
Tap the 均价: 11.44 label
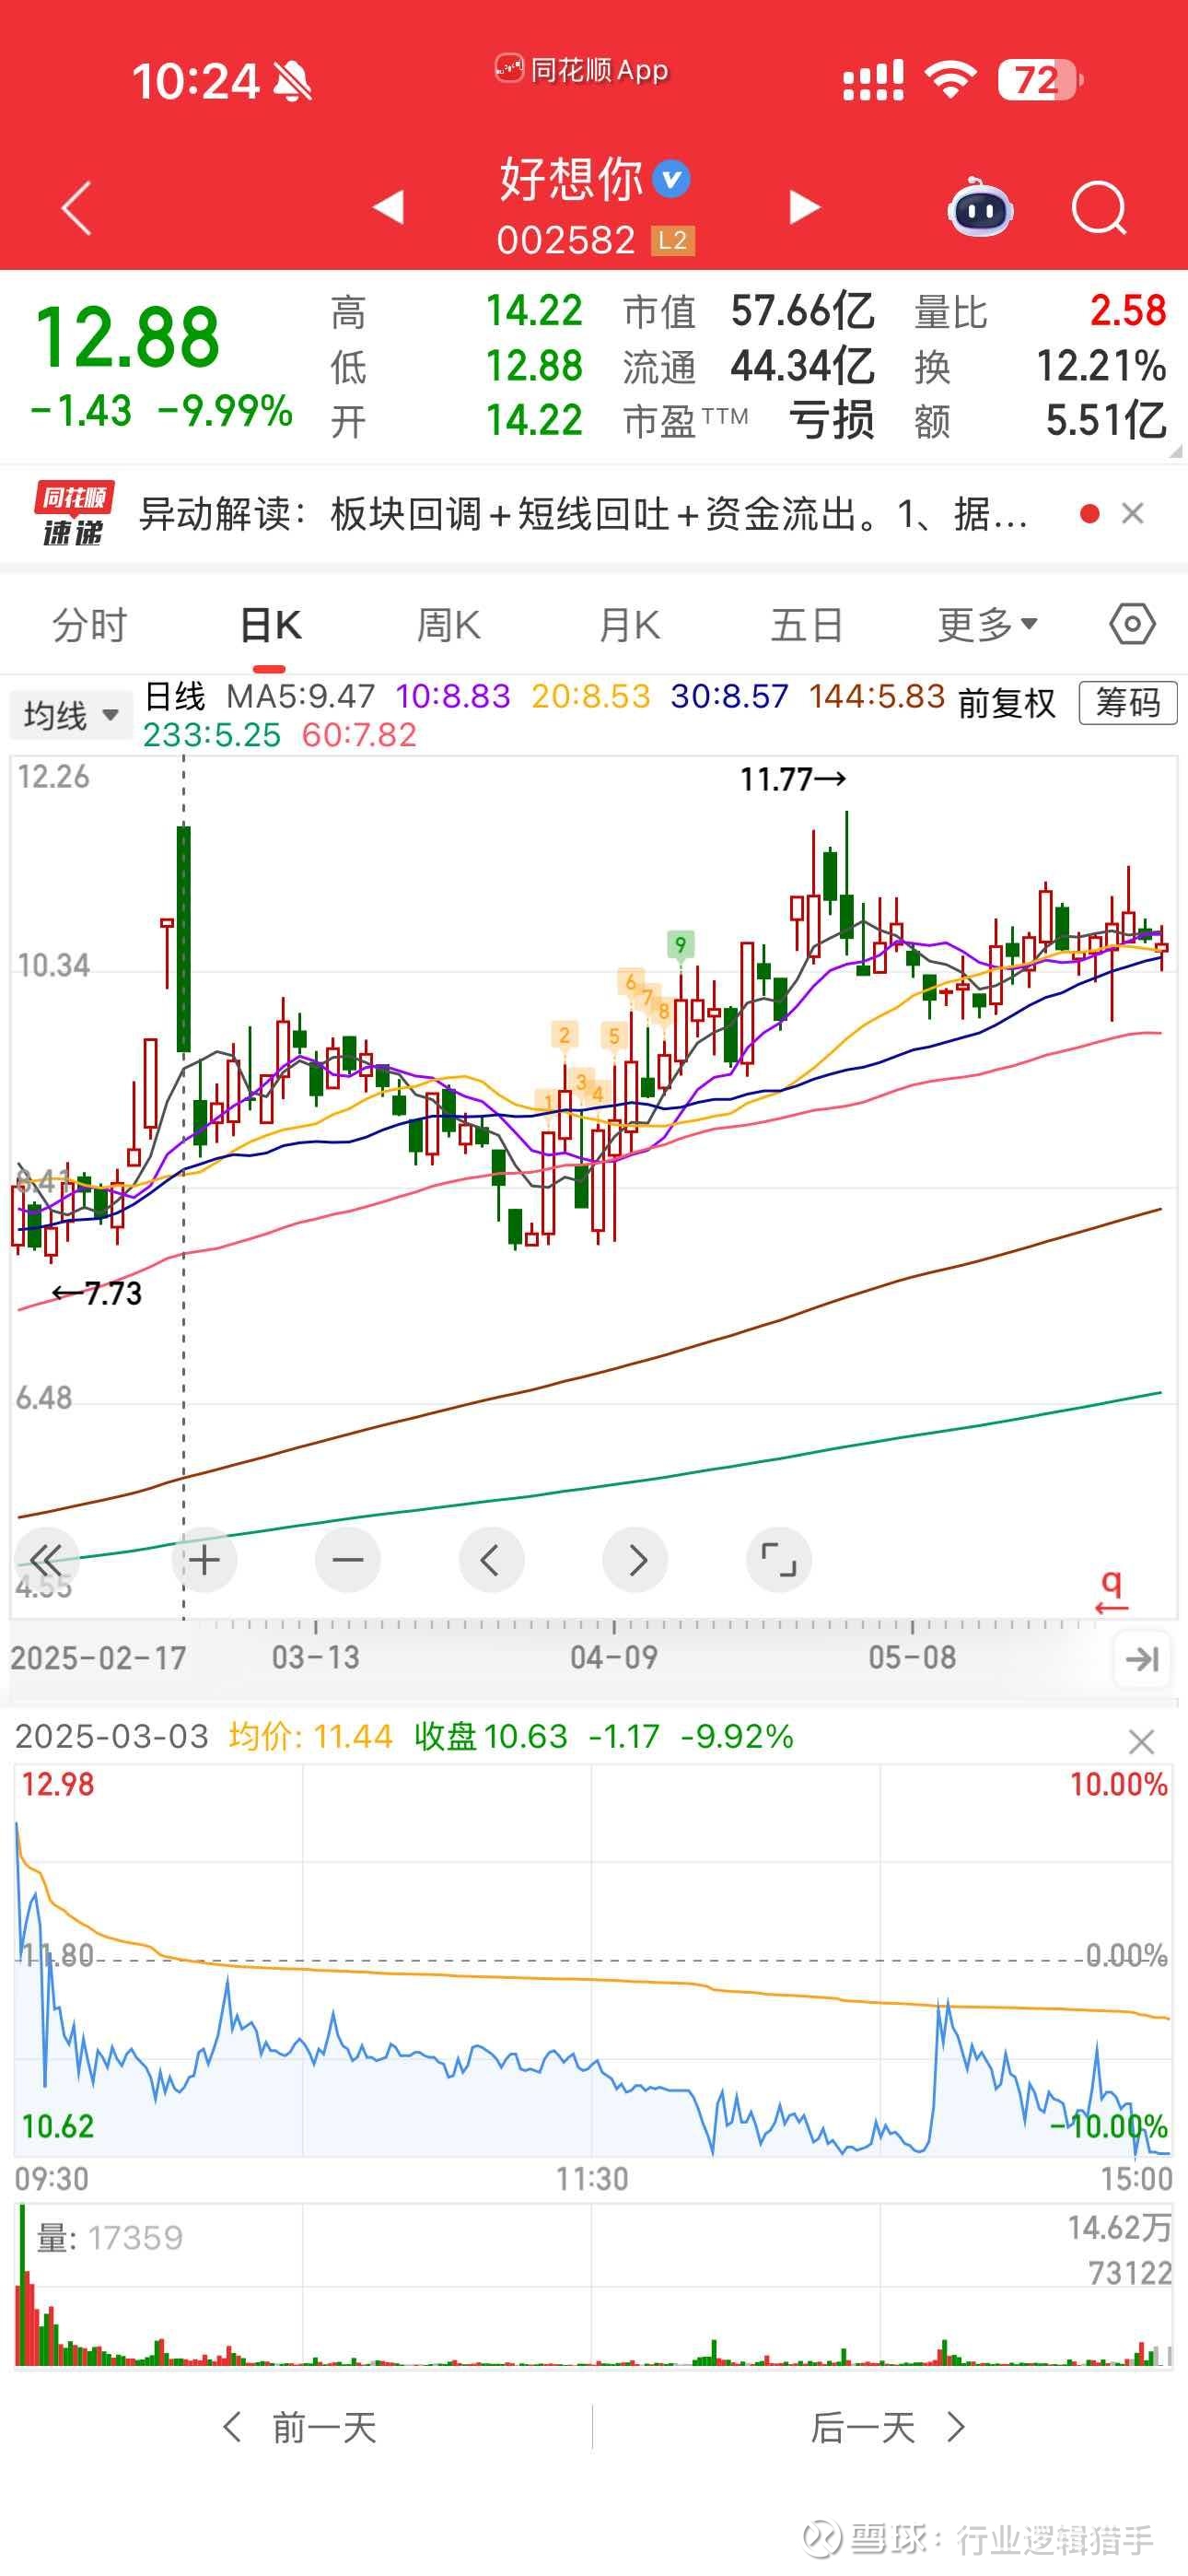(310, 1736)
